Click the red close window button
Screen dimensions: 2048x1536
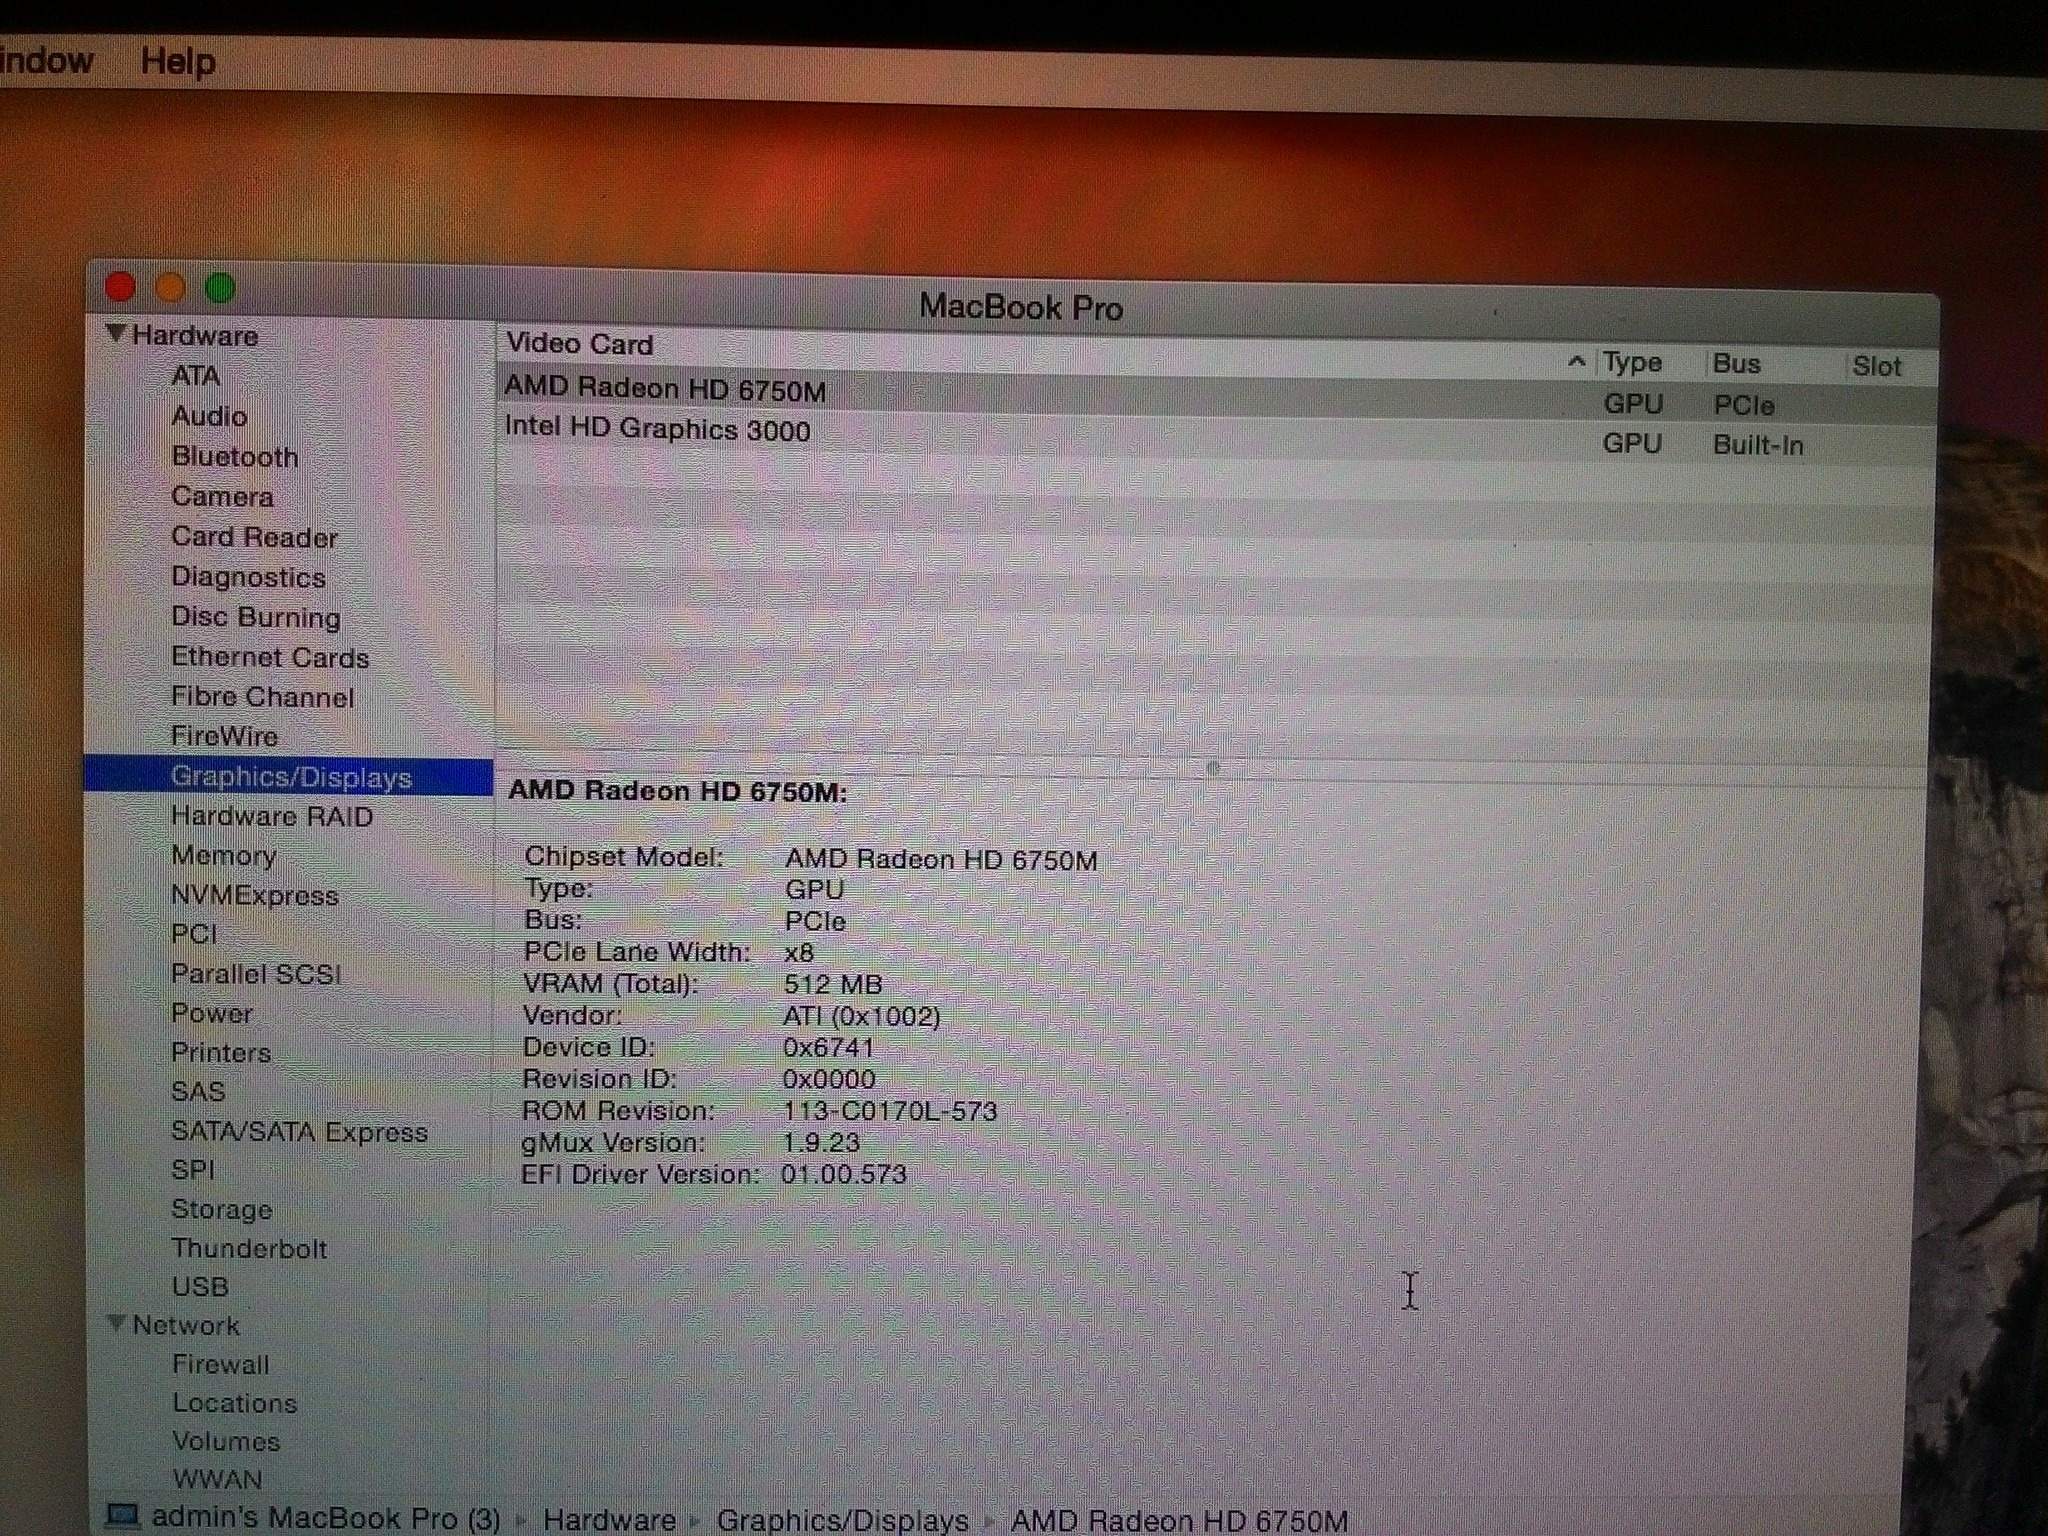[120, 287]
